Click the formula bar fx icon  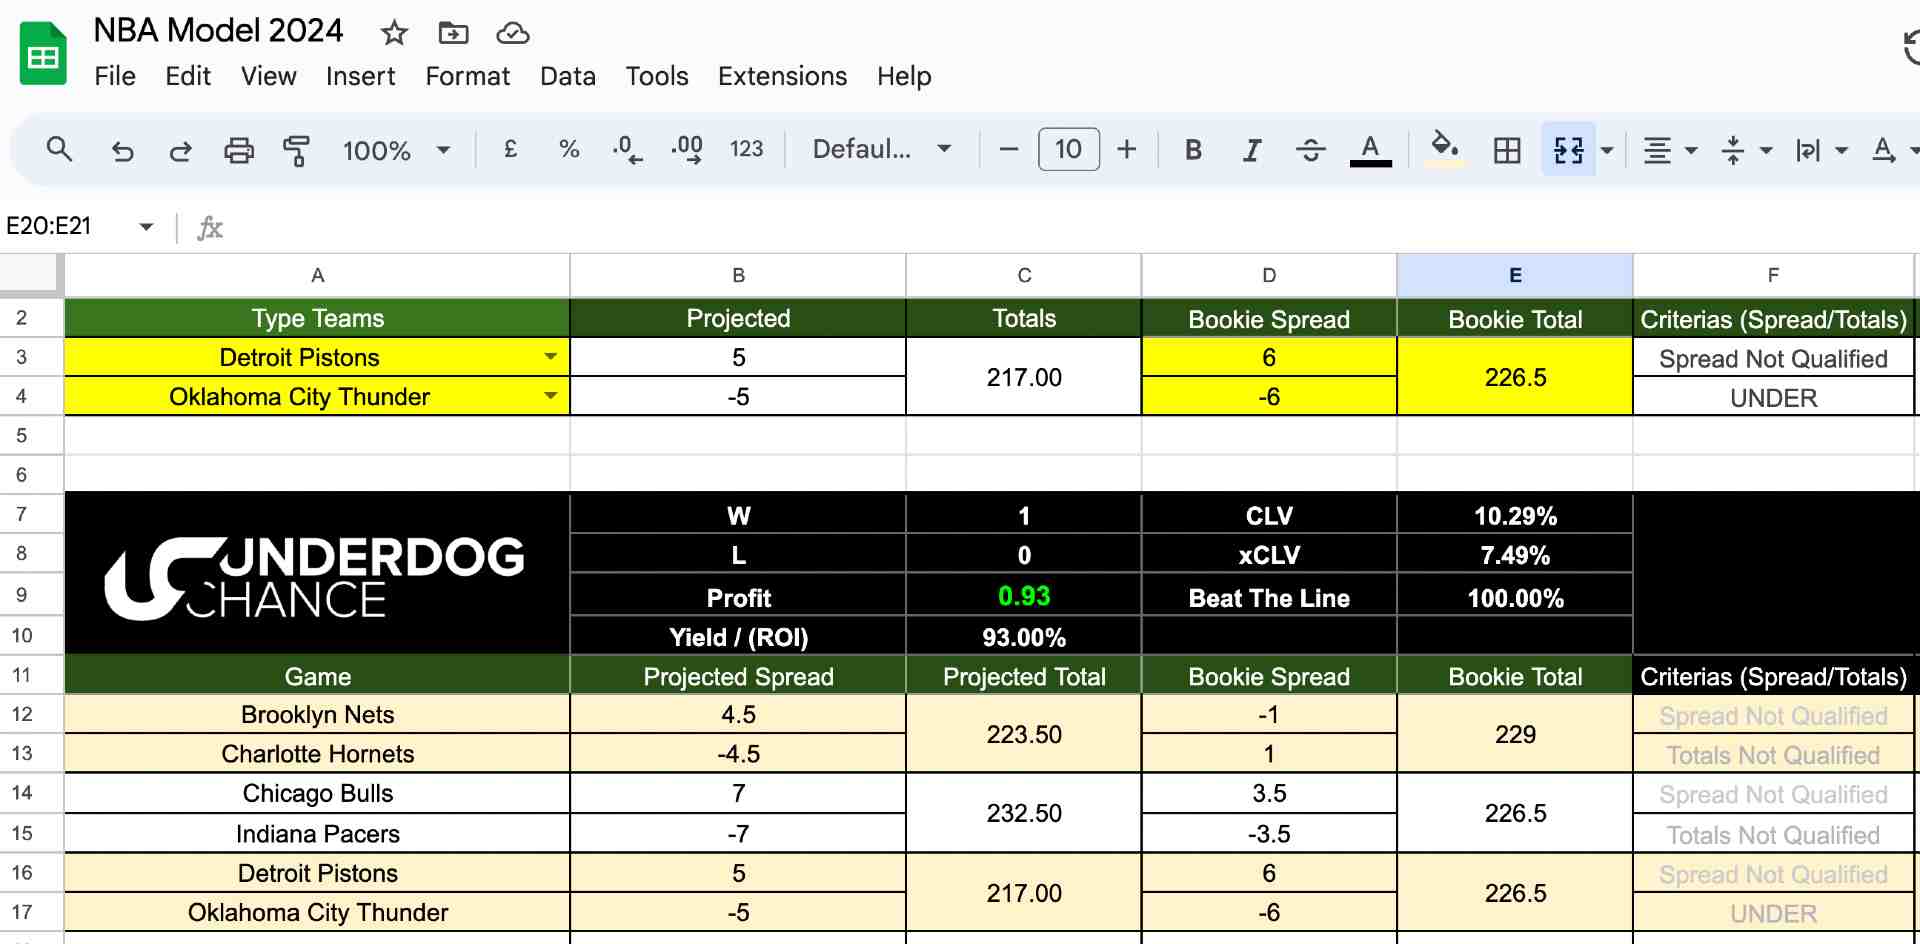pyautogui.click(x=210, y=228)
